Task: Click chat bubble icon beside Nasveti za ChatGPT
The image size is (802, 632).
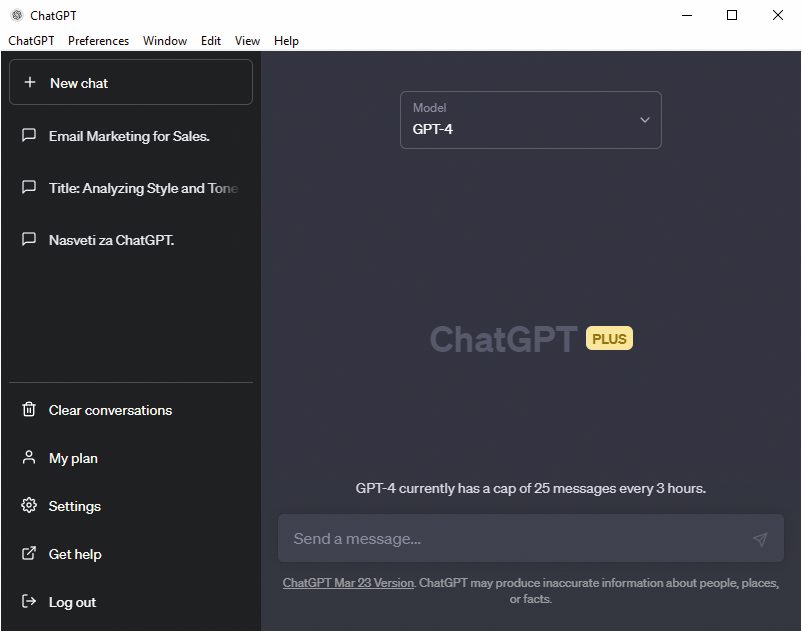Action: (x=29, y=239)
